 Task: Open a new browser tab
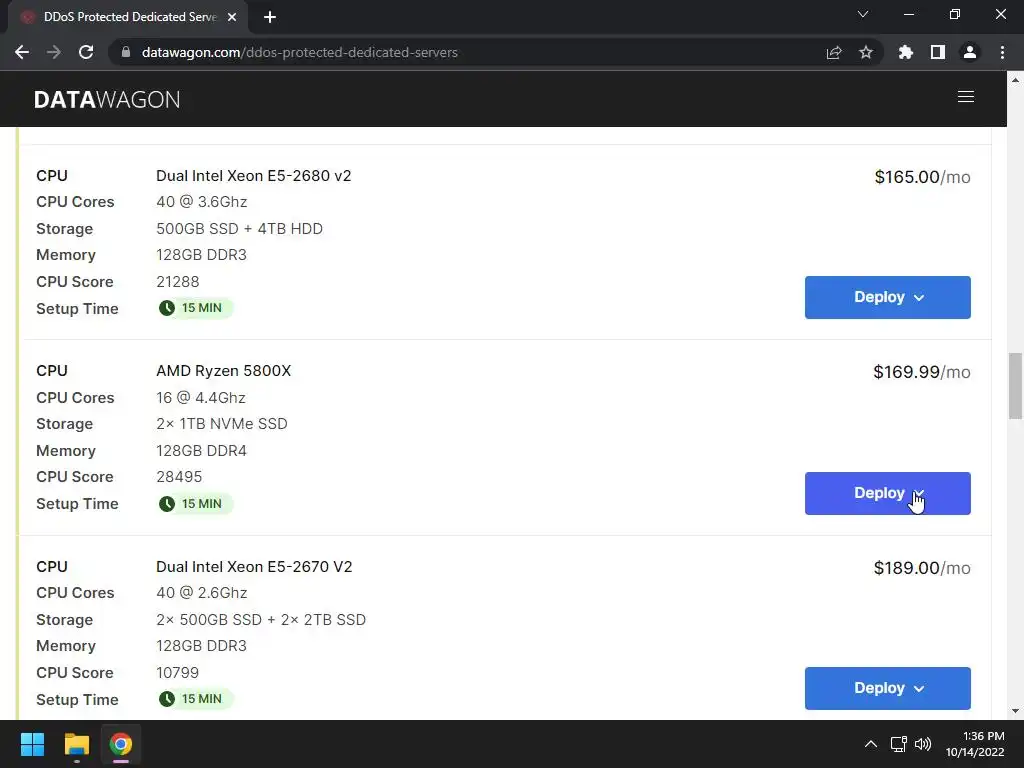pyautogui.click(x=270, y=17)
